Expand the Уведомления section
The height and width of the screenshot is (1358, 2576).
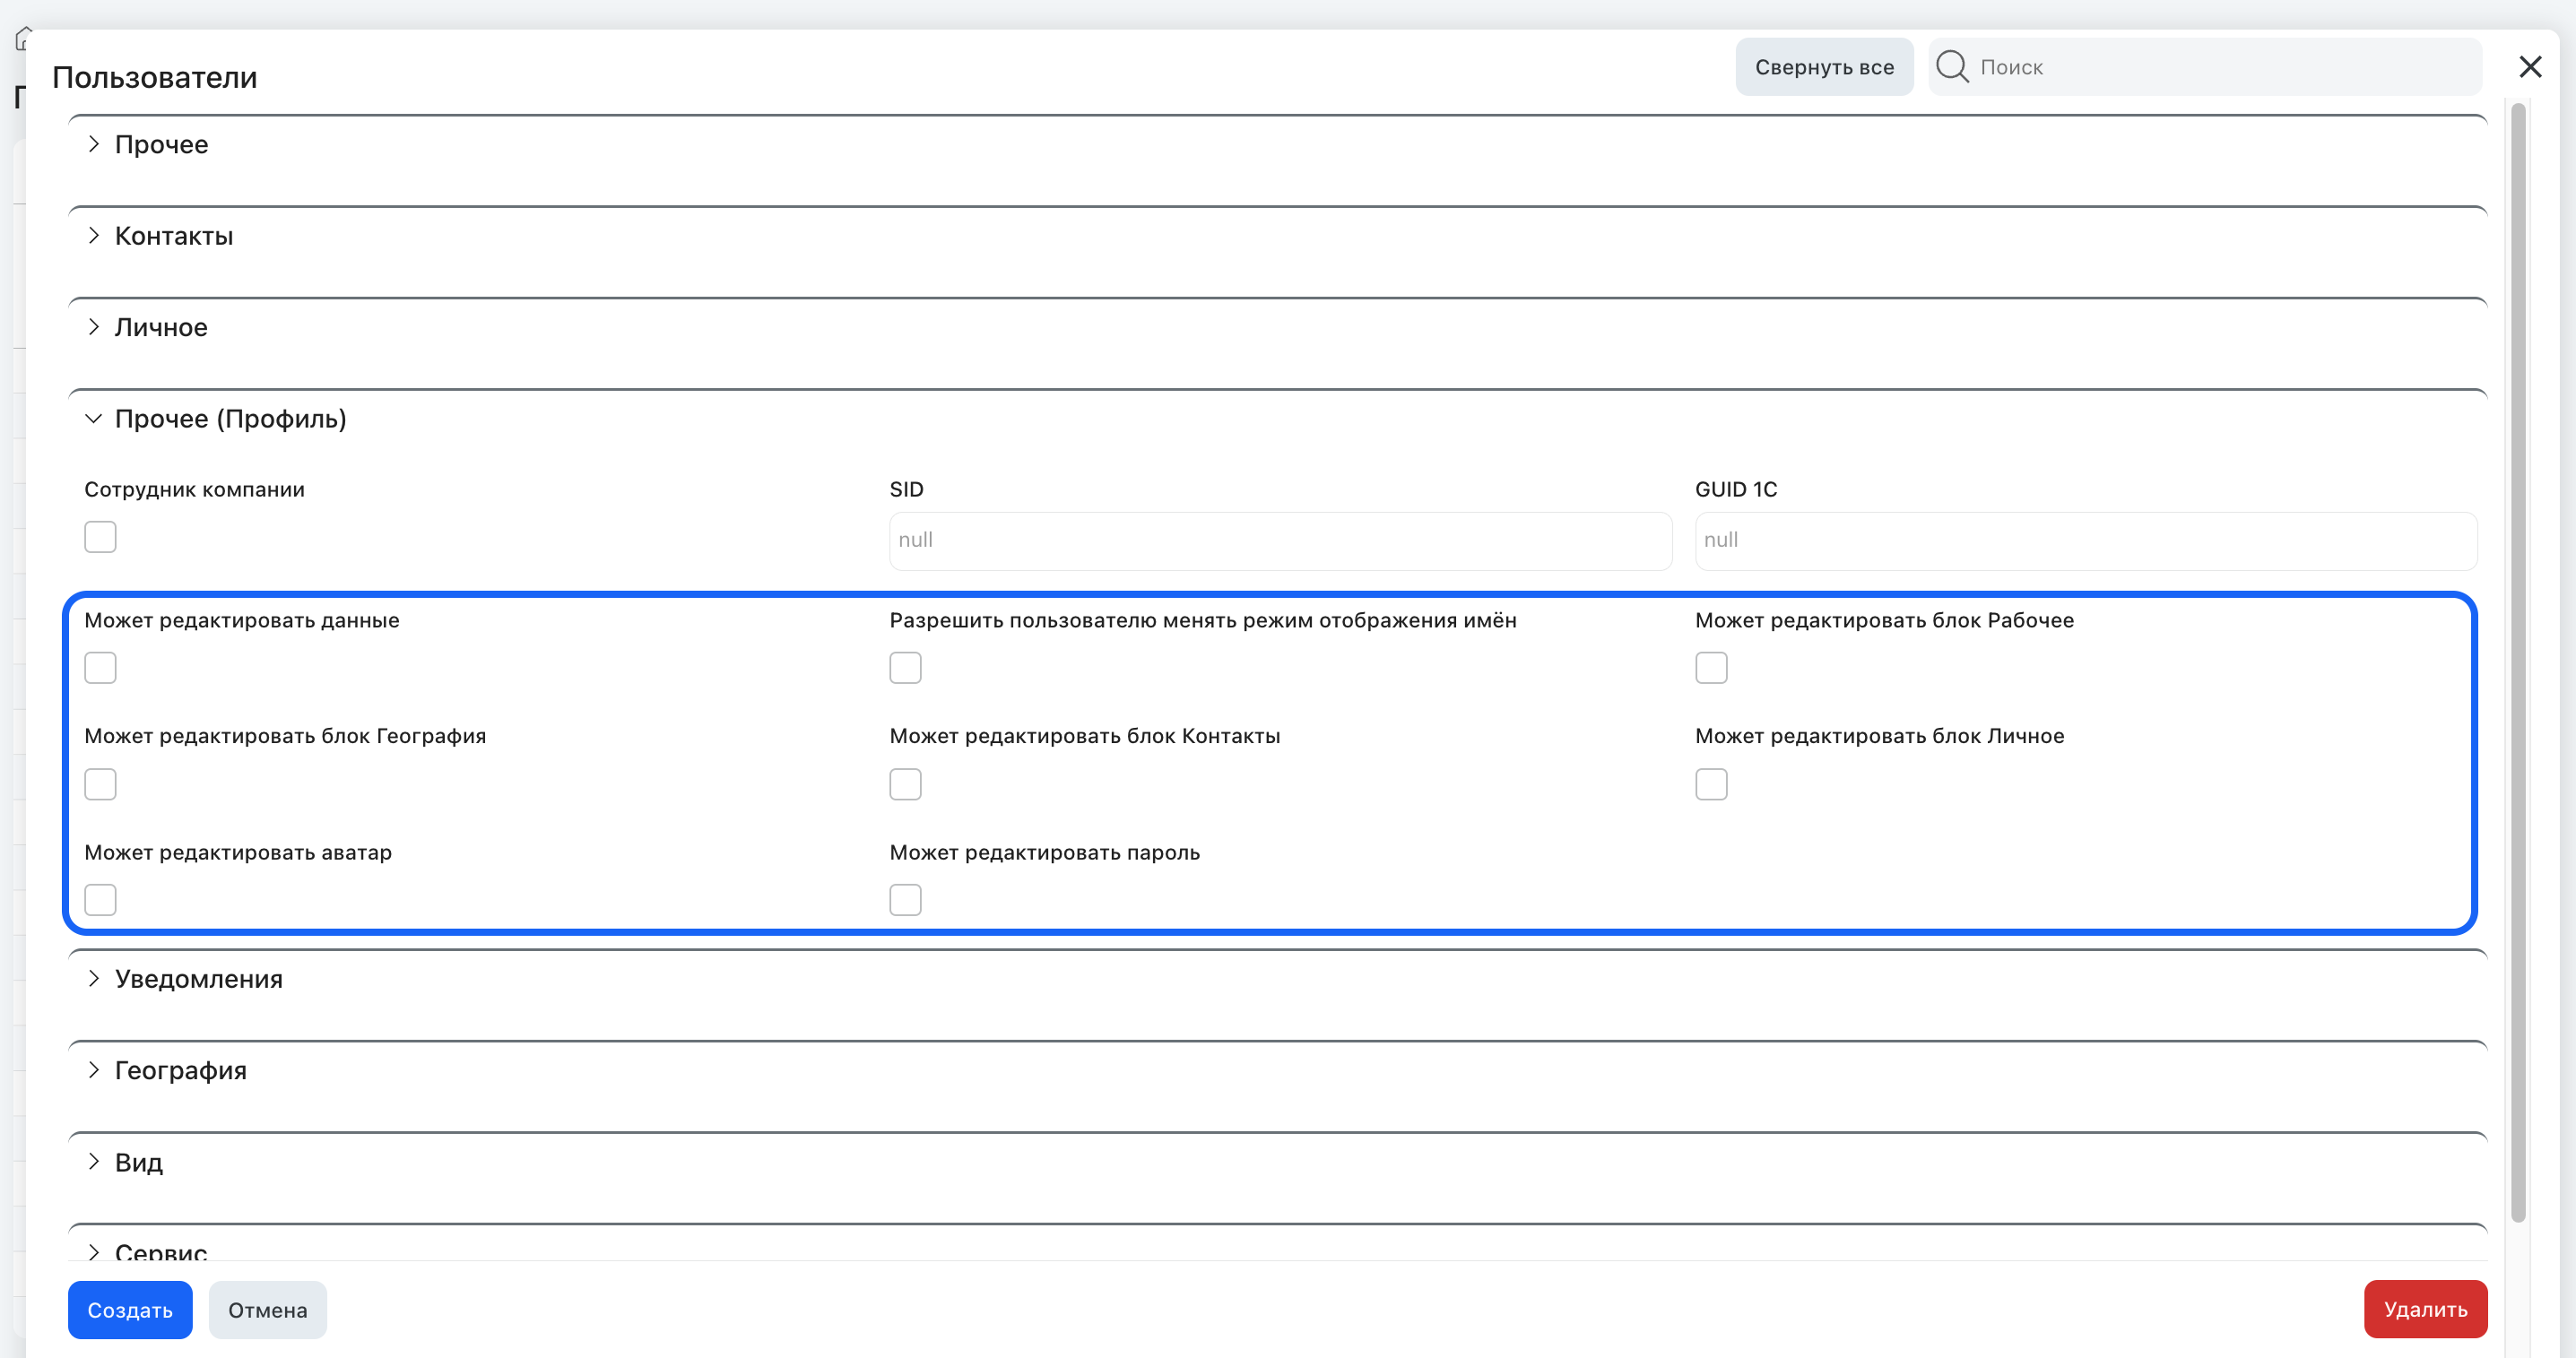tap(93, 978)
